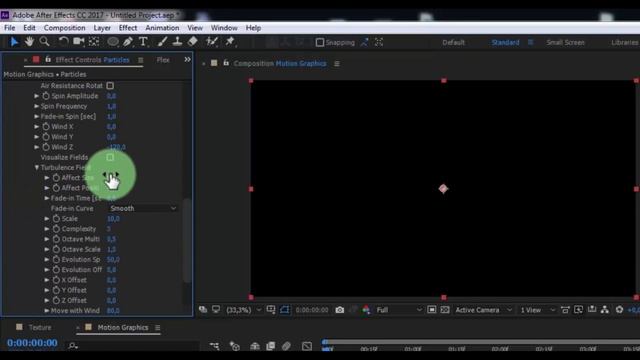Select the Ellipse shape tool
The image size is (640, 360).
coord(113,42)
